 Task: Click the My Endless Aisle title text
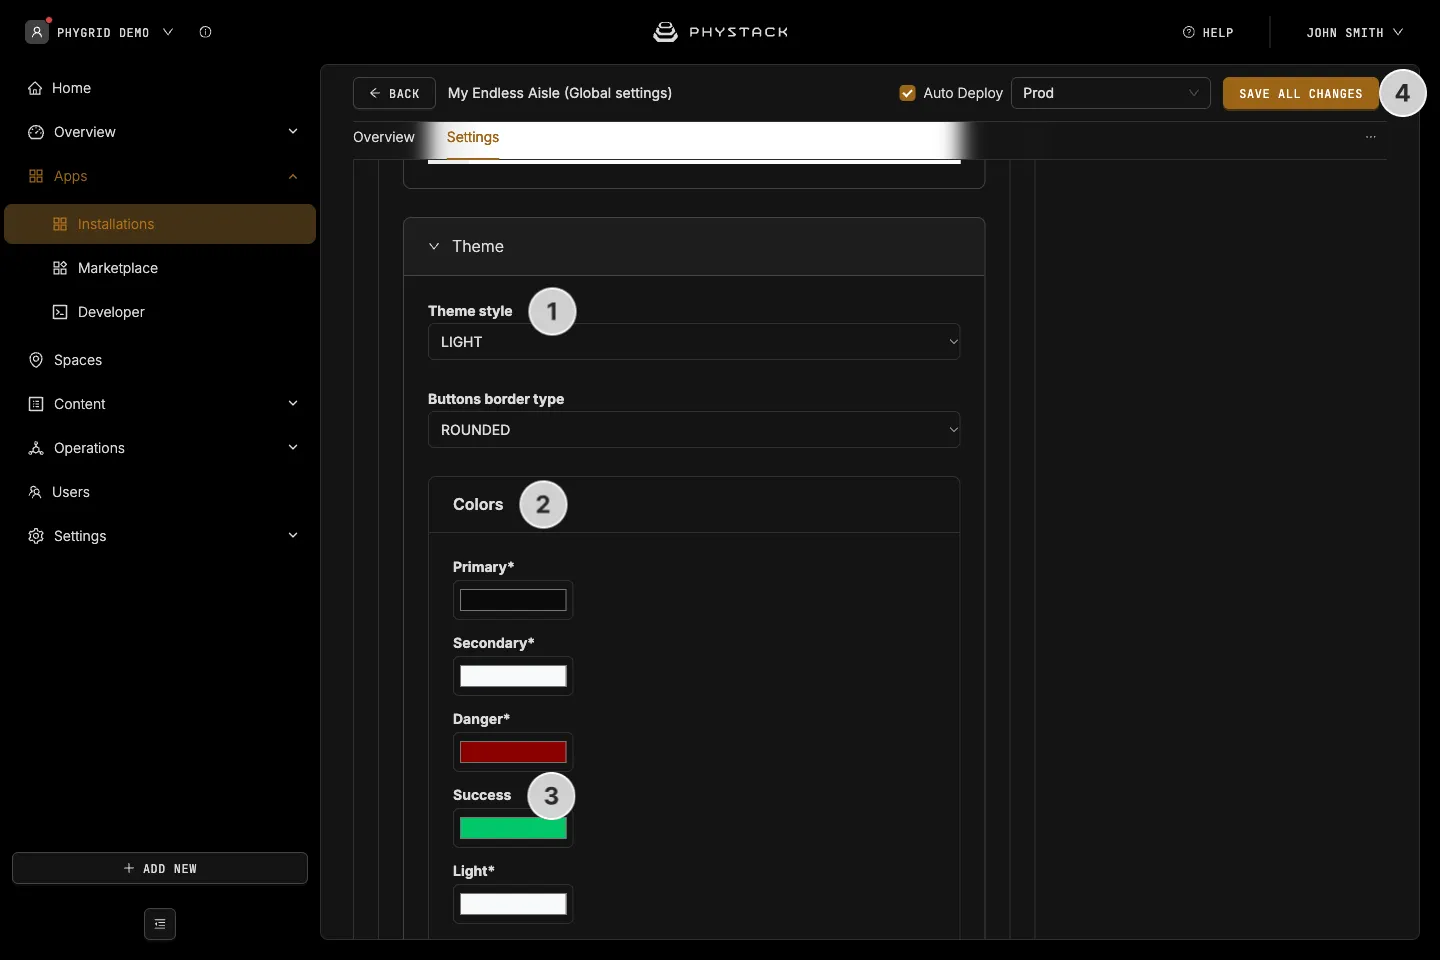point(560,93)
